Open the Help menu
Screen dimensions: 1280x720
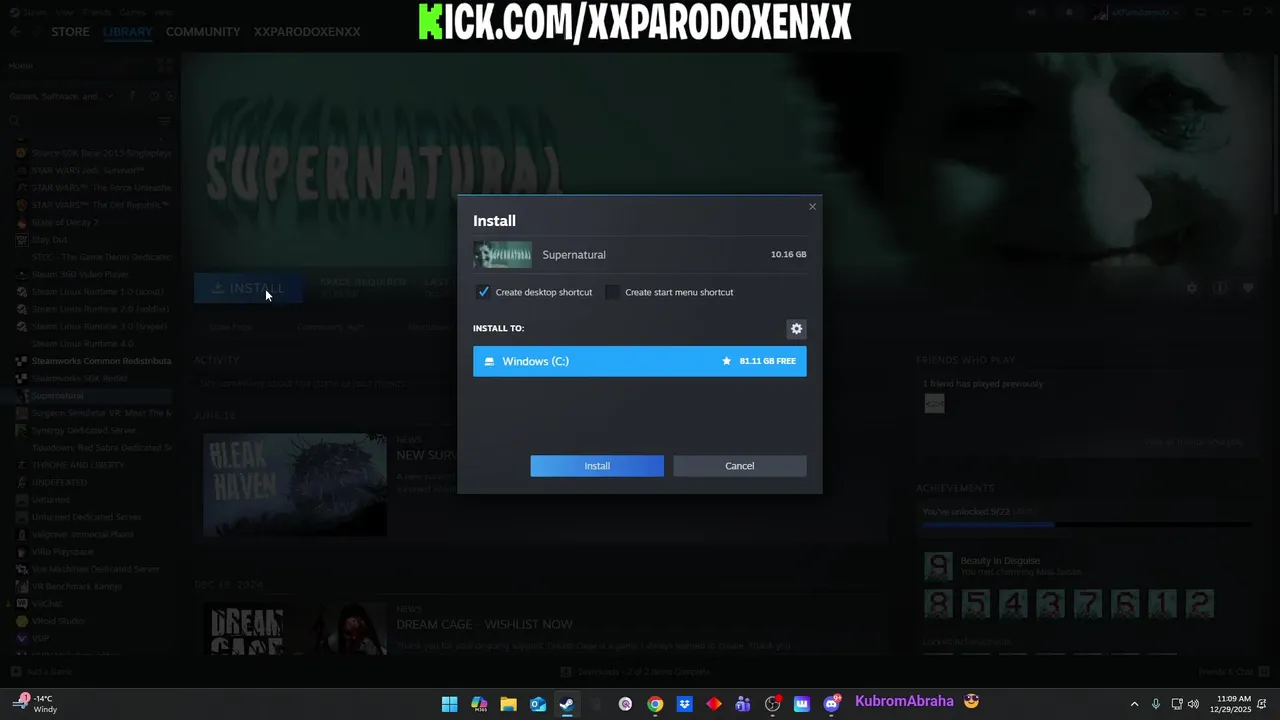pos(163,12)
